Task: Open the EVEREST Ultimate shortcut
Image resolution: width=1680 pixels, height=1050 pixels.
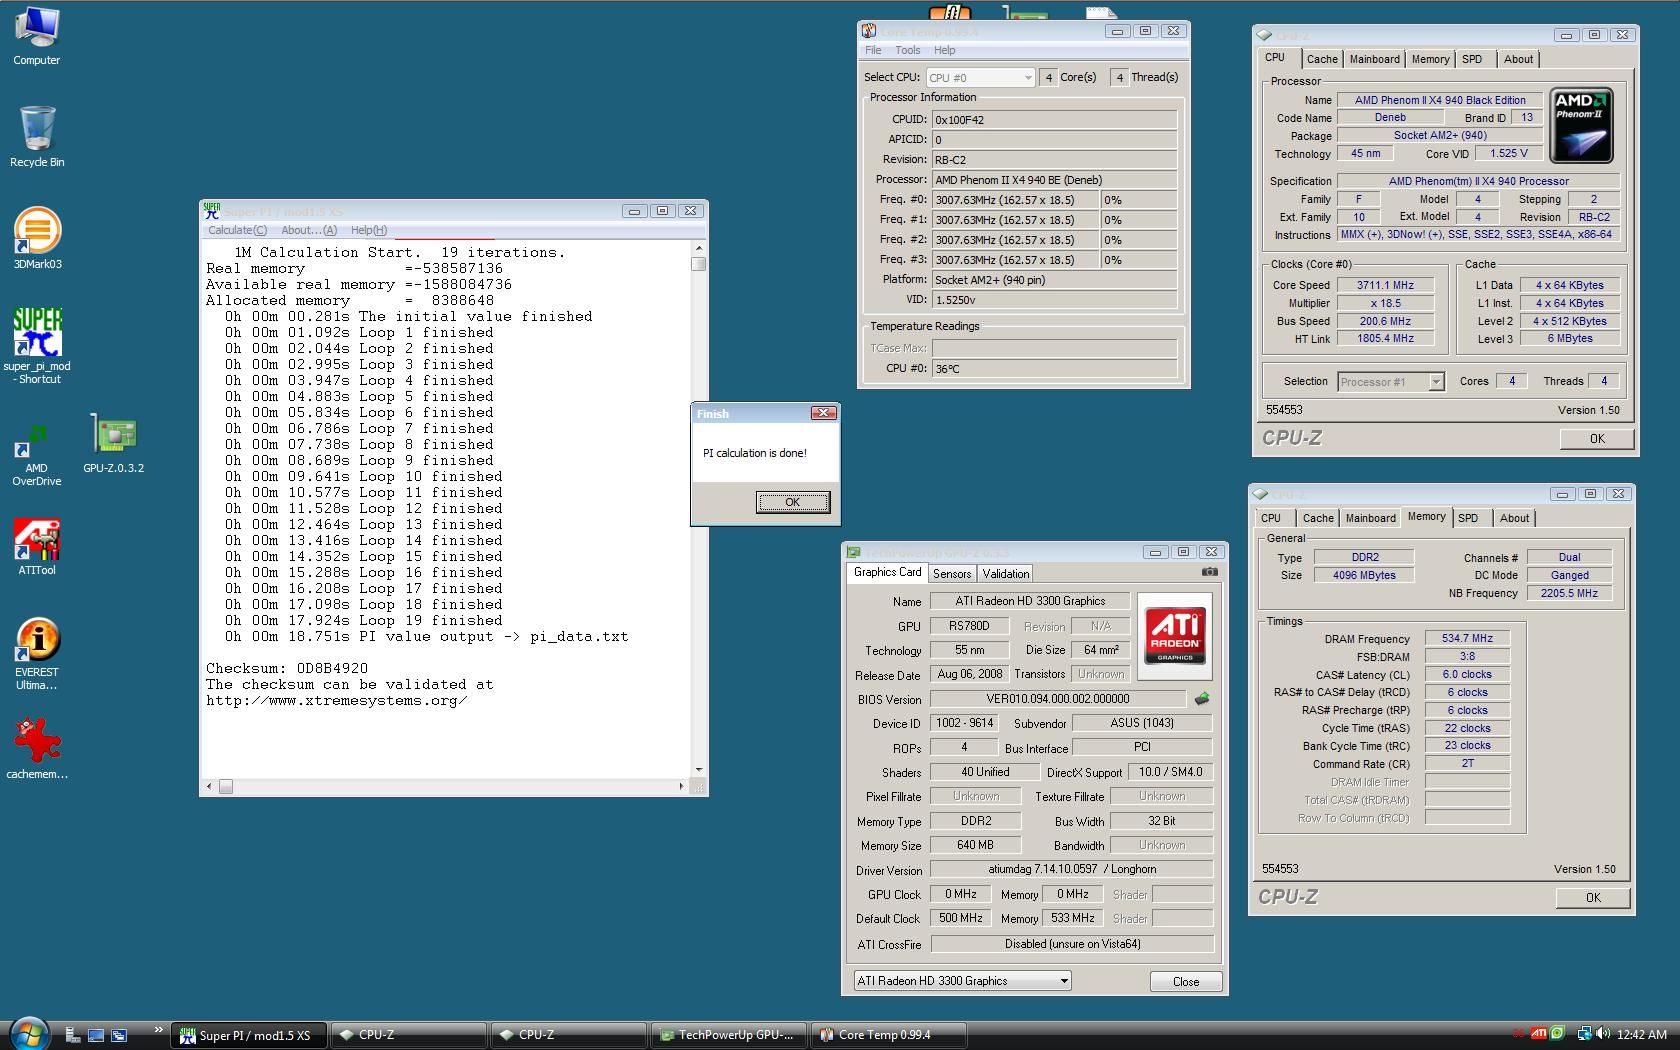Action: coord(37,655)
